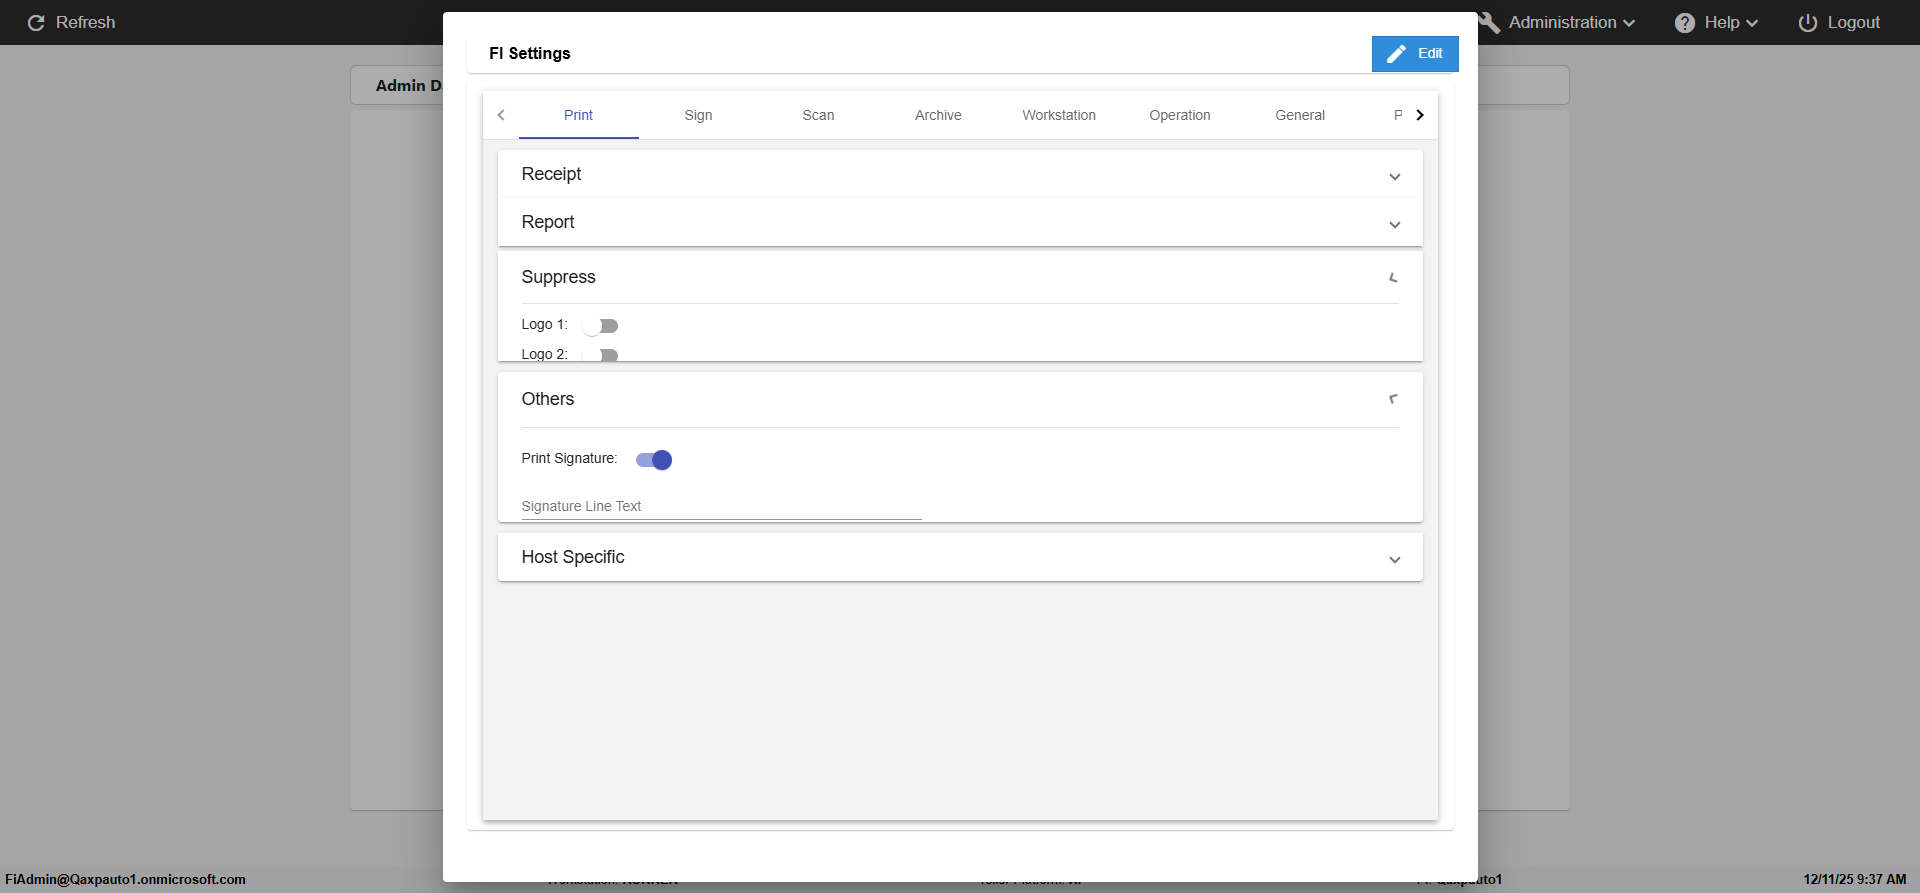Switch to the Sign tab
This screenshot has height=893, width=1920.
pyautogui.click(x=698, y=115)
